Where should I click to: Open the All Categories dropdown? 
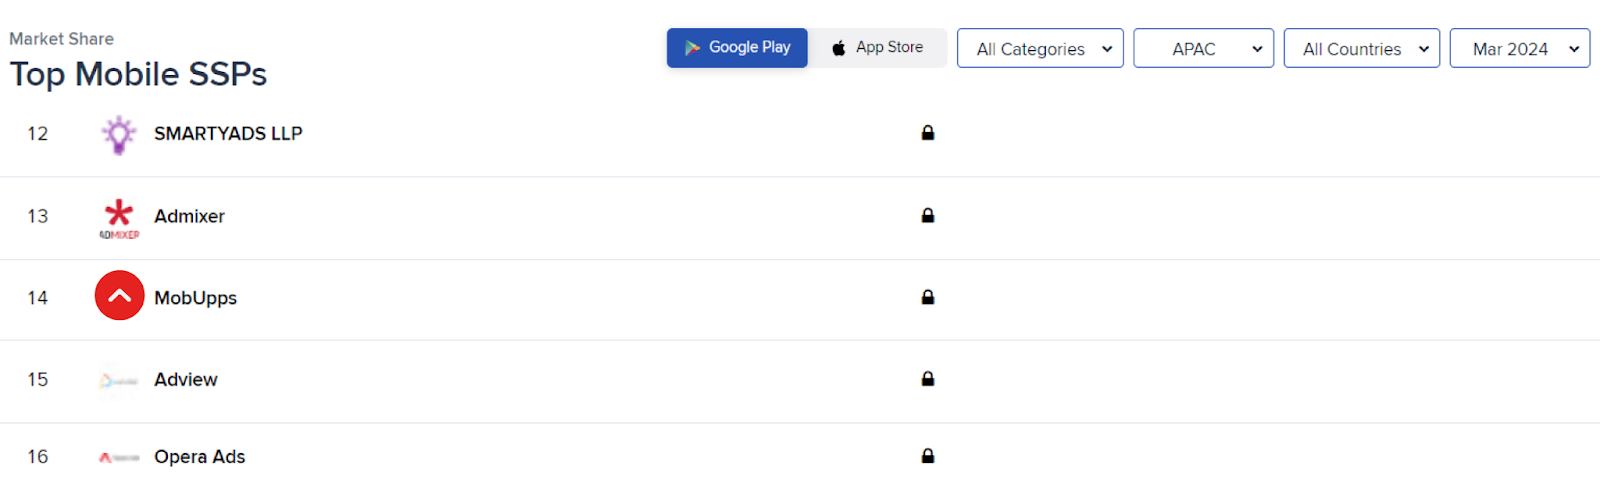pyautogui.click(x=1040, y=48)
